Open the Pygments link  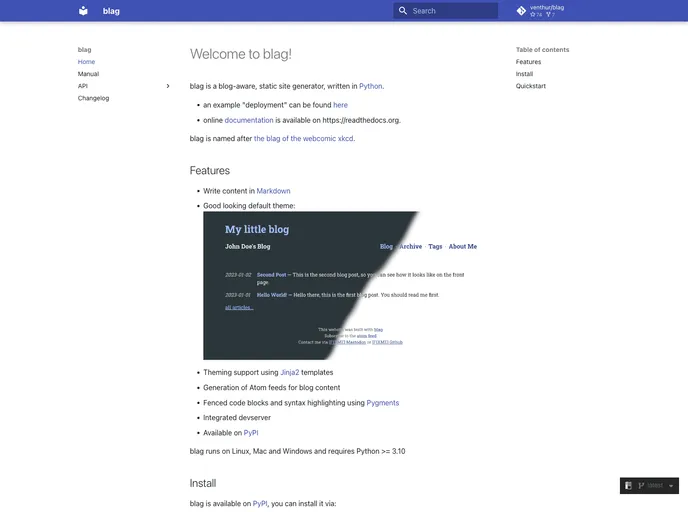383,403
